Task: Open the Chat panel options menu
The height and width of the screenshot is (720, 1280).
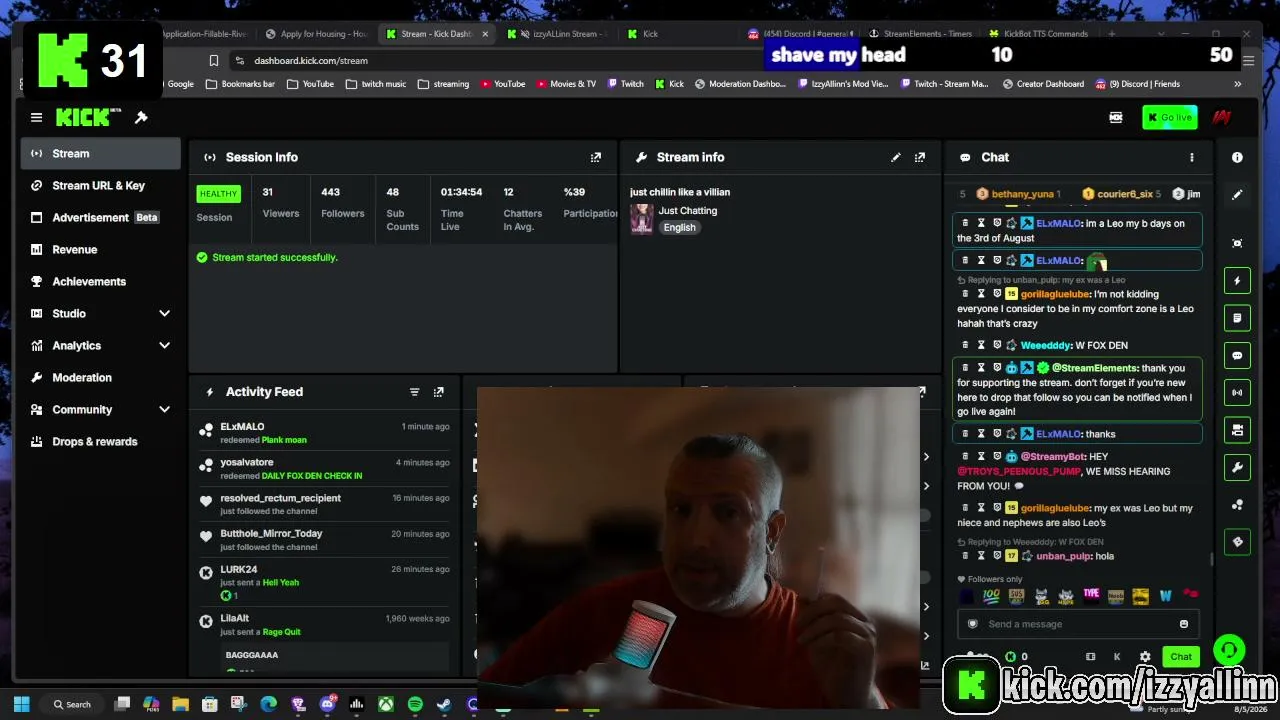Action: (x=1191, y=157)
